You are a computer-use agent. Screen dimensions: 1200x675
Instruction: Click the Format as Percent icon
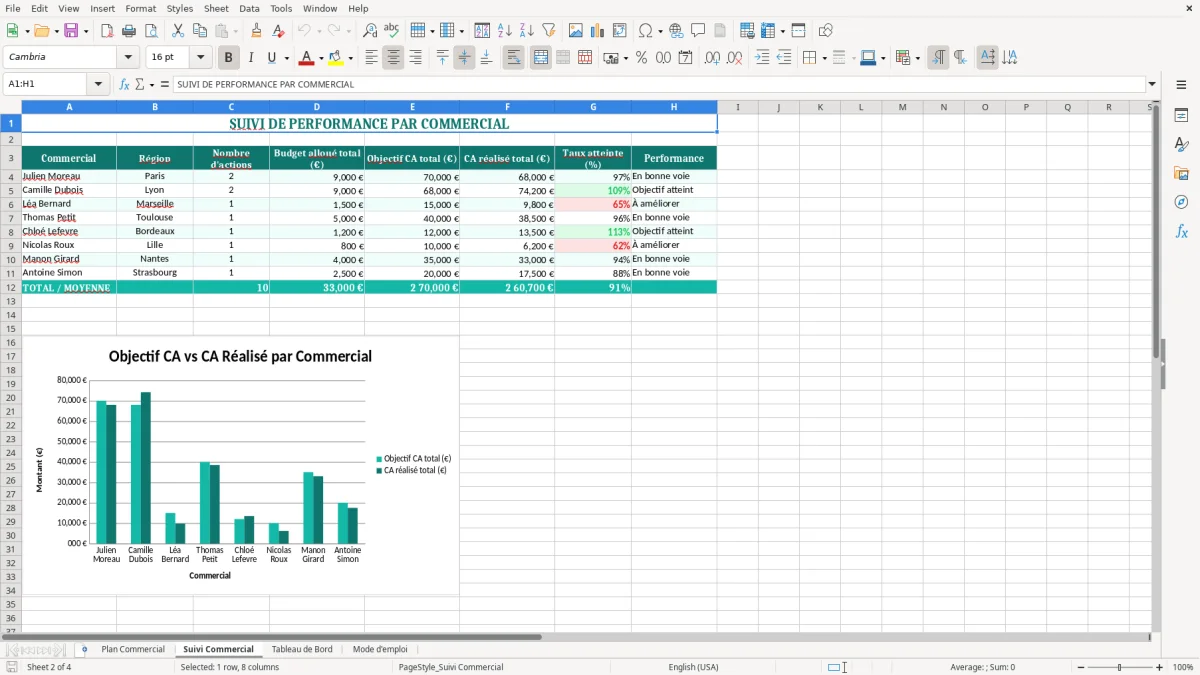coord(641,58)
